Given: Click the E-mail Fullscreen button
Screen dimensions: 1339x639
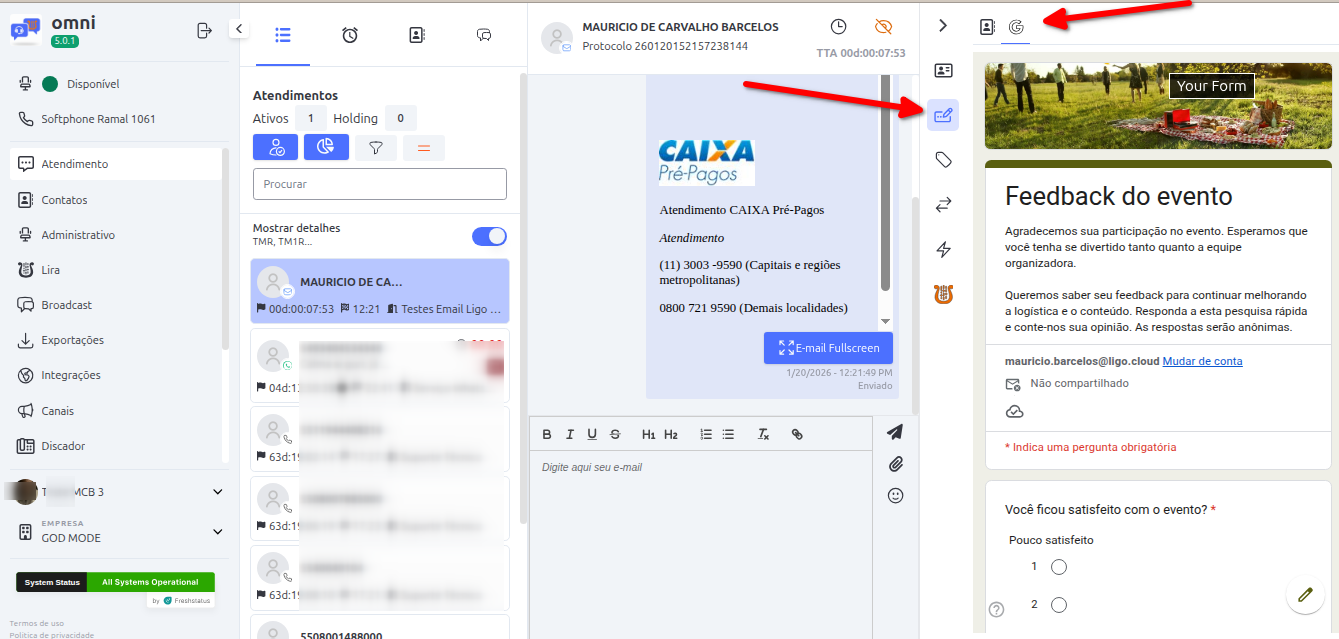Looking at the screenshot, I should point(828,347).
